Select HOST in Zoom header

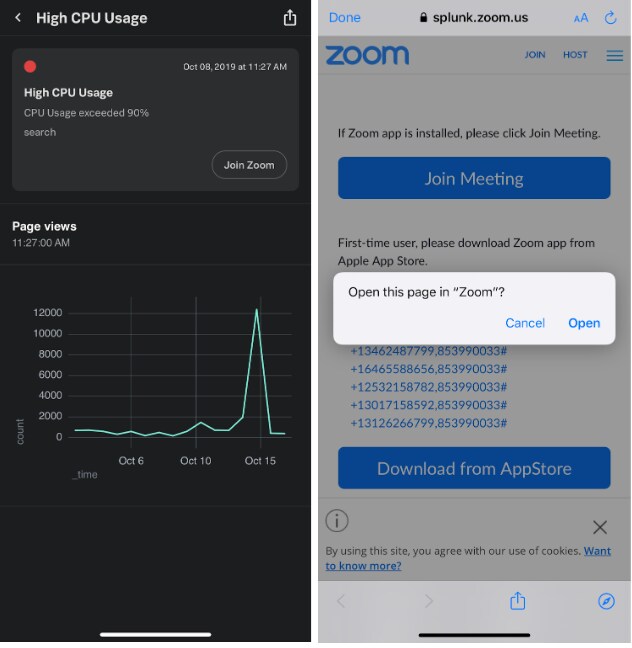(x=575, y=55)
